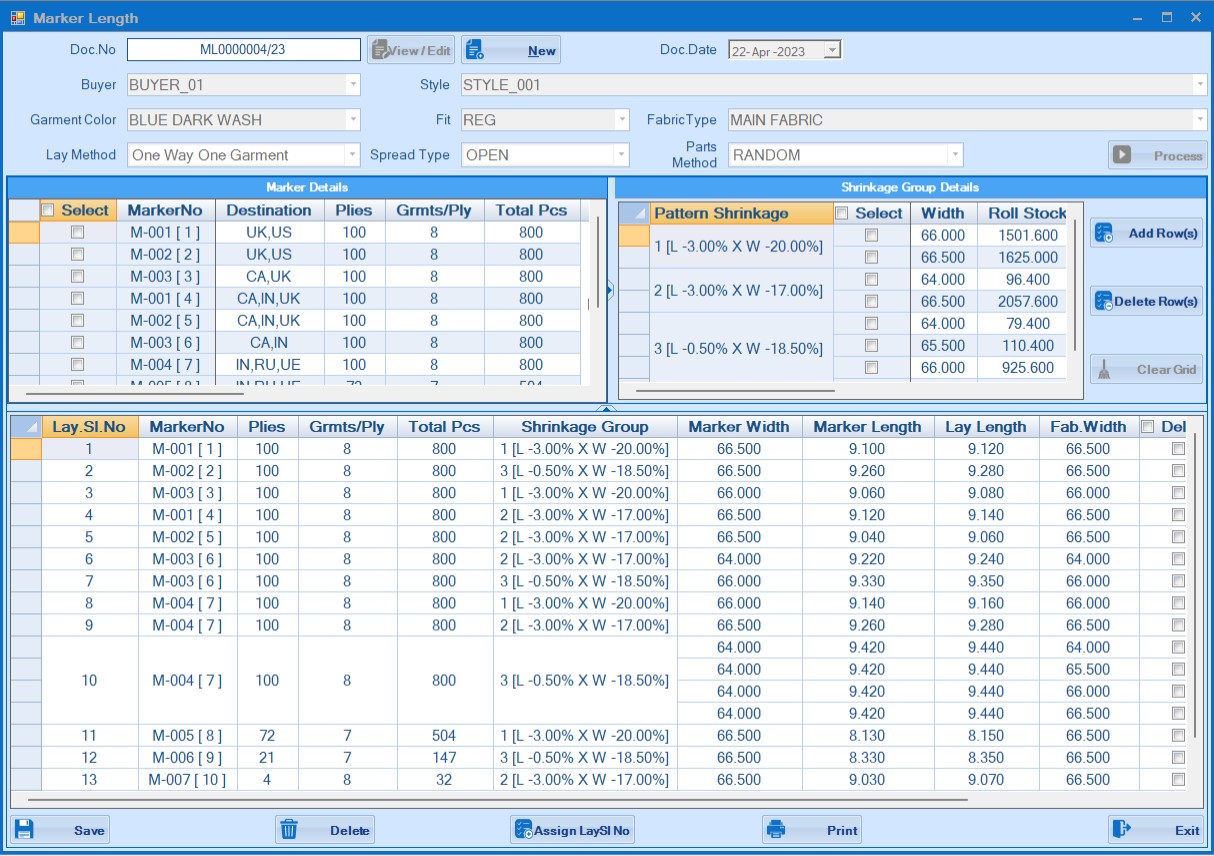Viewport: 1214px width, 856px height.
Task: Click the splitter arrow above the lay grid
Action: [x=606, y=409]
